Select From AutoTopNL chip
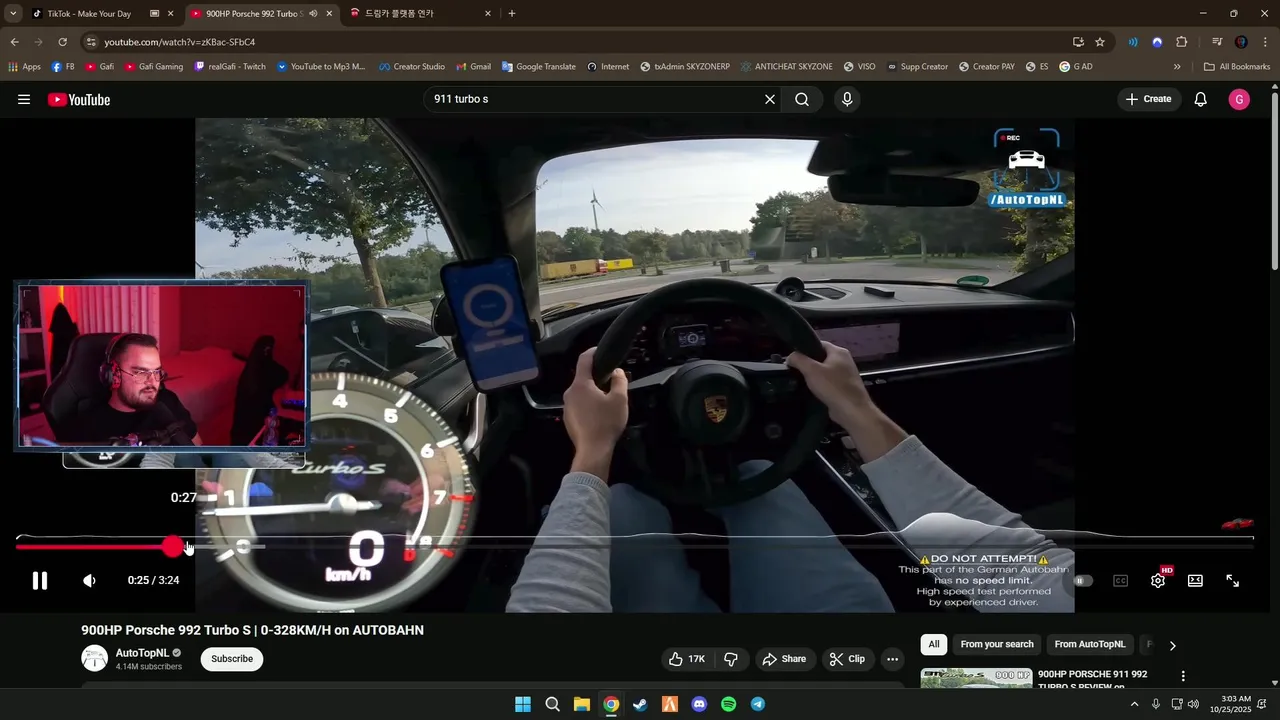 [1090, 645]
